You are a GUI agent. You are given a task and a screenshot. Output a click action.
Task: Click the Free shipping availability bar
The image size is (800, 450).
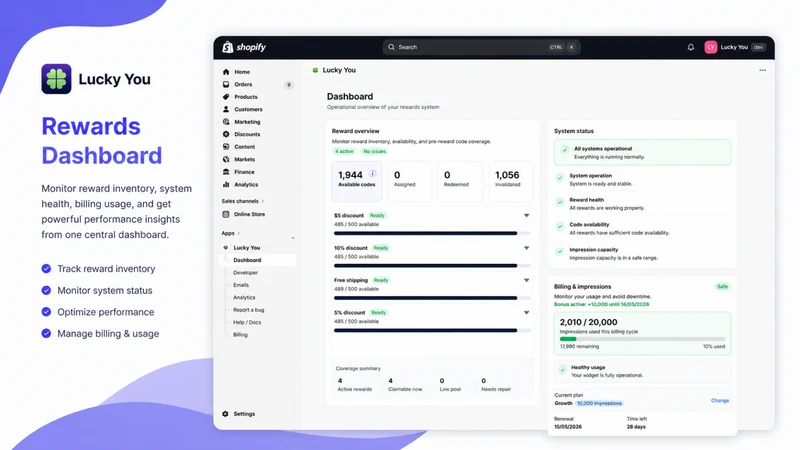[x=432, y=298]
